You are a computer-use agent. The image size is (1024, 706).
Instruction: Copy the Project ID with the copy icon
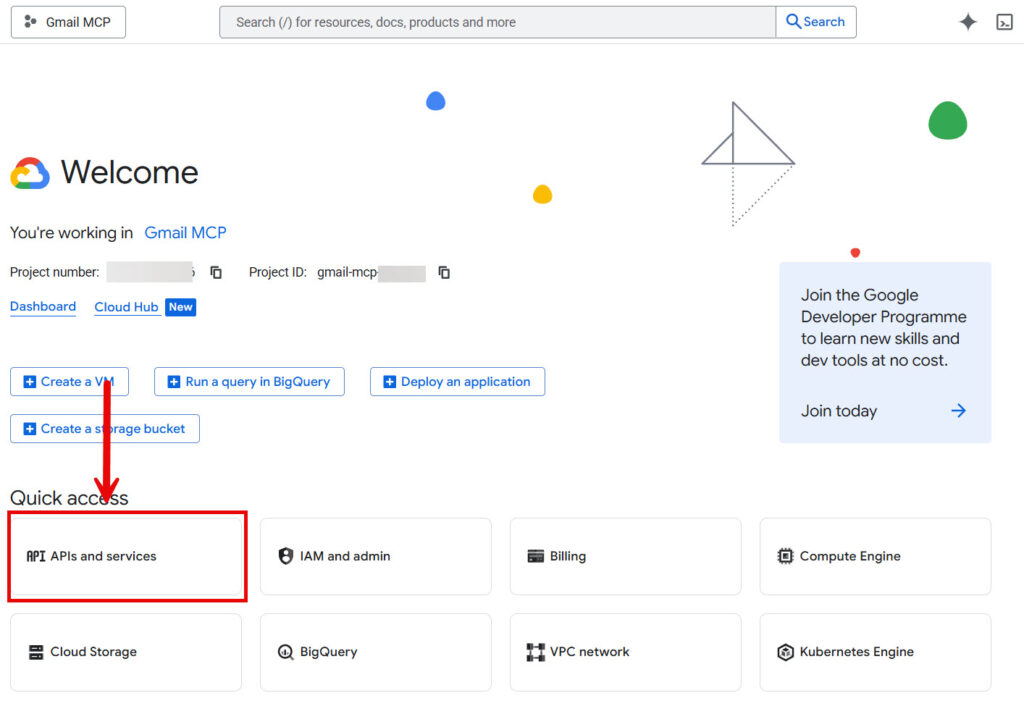pos(443,272)
